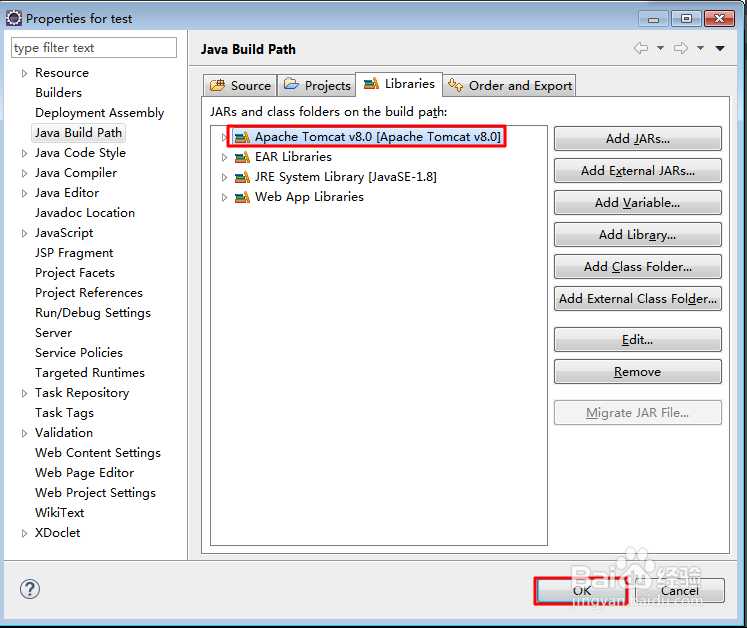Select WikiText in the properties tree

click(x=60, y=513)
